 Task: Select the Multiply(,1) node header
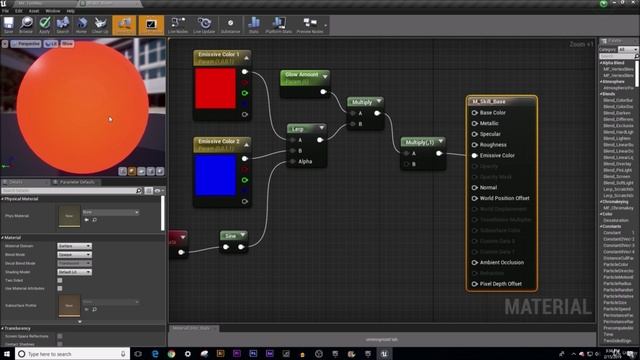click(423, 142)
